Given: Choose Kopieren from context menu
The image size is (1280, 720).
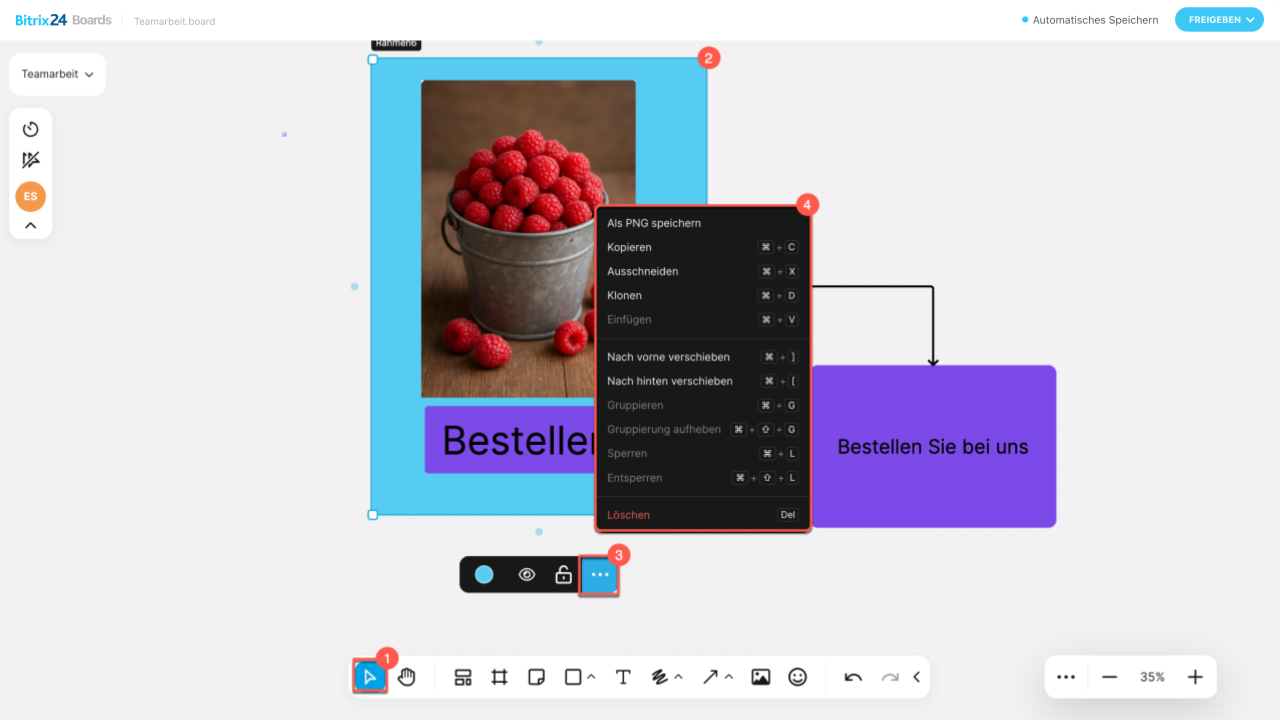Looking at the screenshot, I should pyautogui.click(x=703, y=247).
